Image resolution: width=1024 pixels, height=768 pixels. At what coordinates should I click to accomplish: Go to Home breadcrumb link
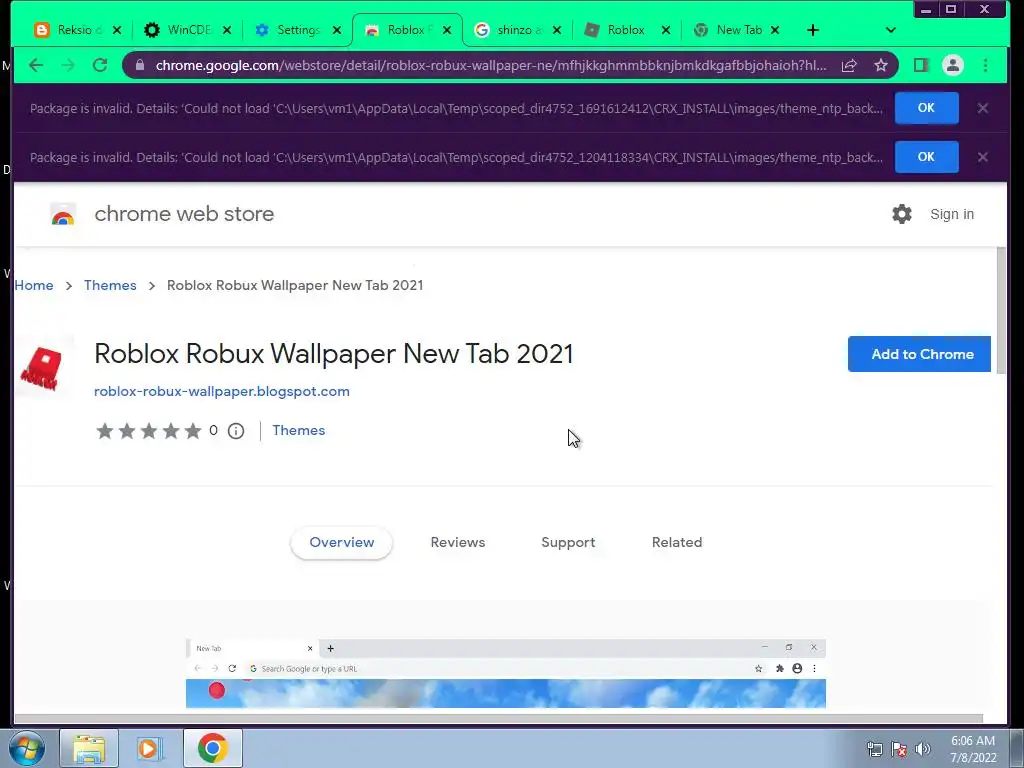coord(34,285)
